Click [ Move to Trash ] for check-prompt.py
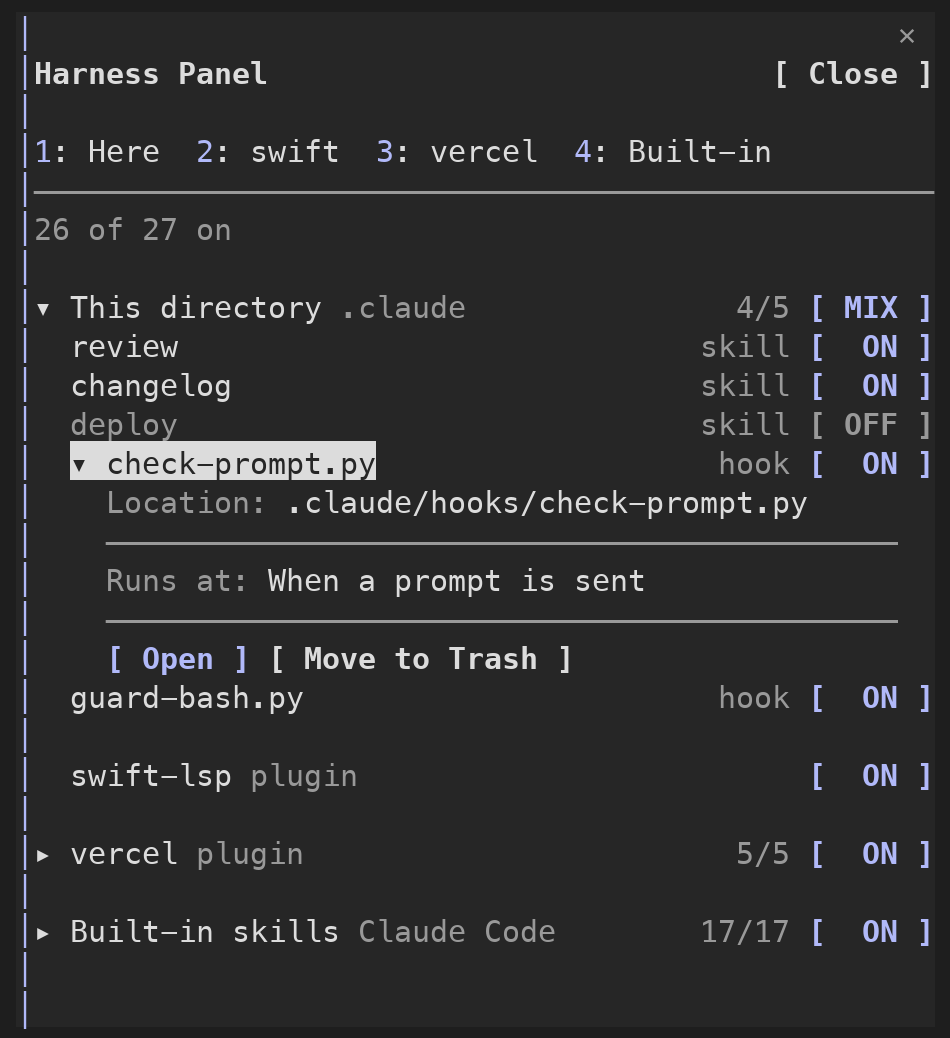 (420, 659)
